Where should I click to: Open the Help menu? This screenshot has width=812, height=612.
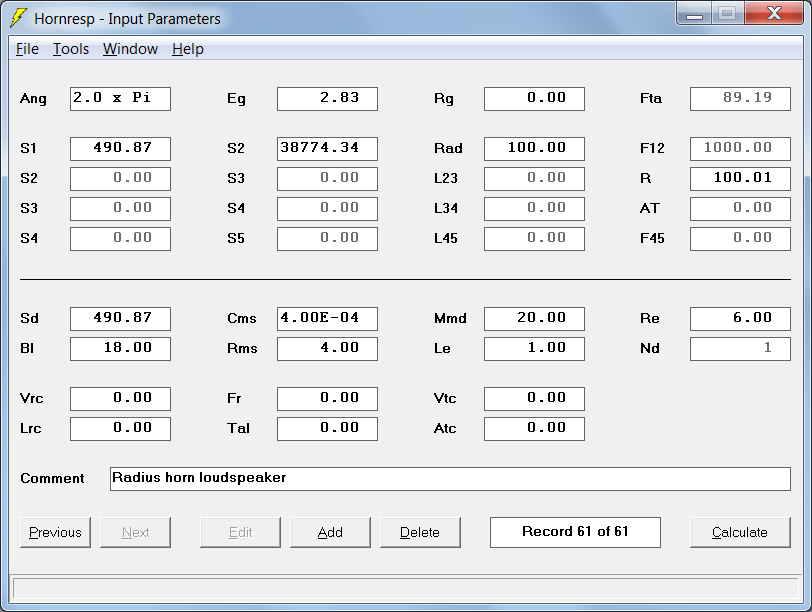187,49
